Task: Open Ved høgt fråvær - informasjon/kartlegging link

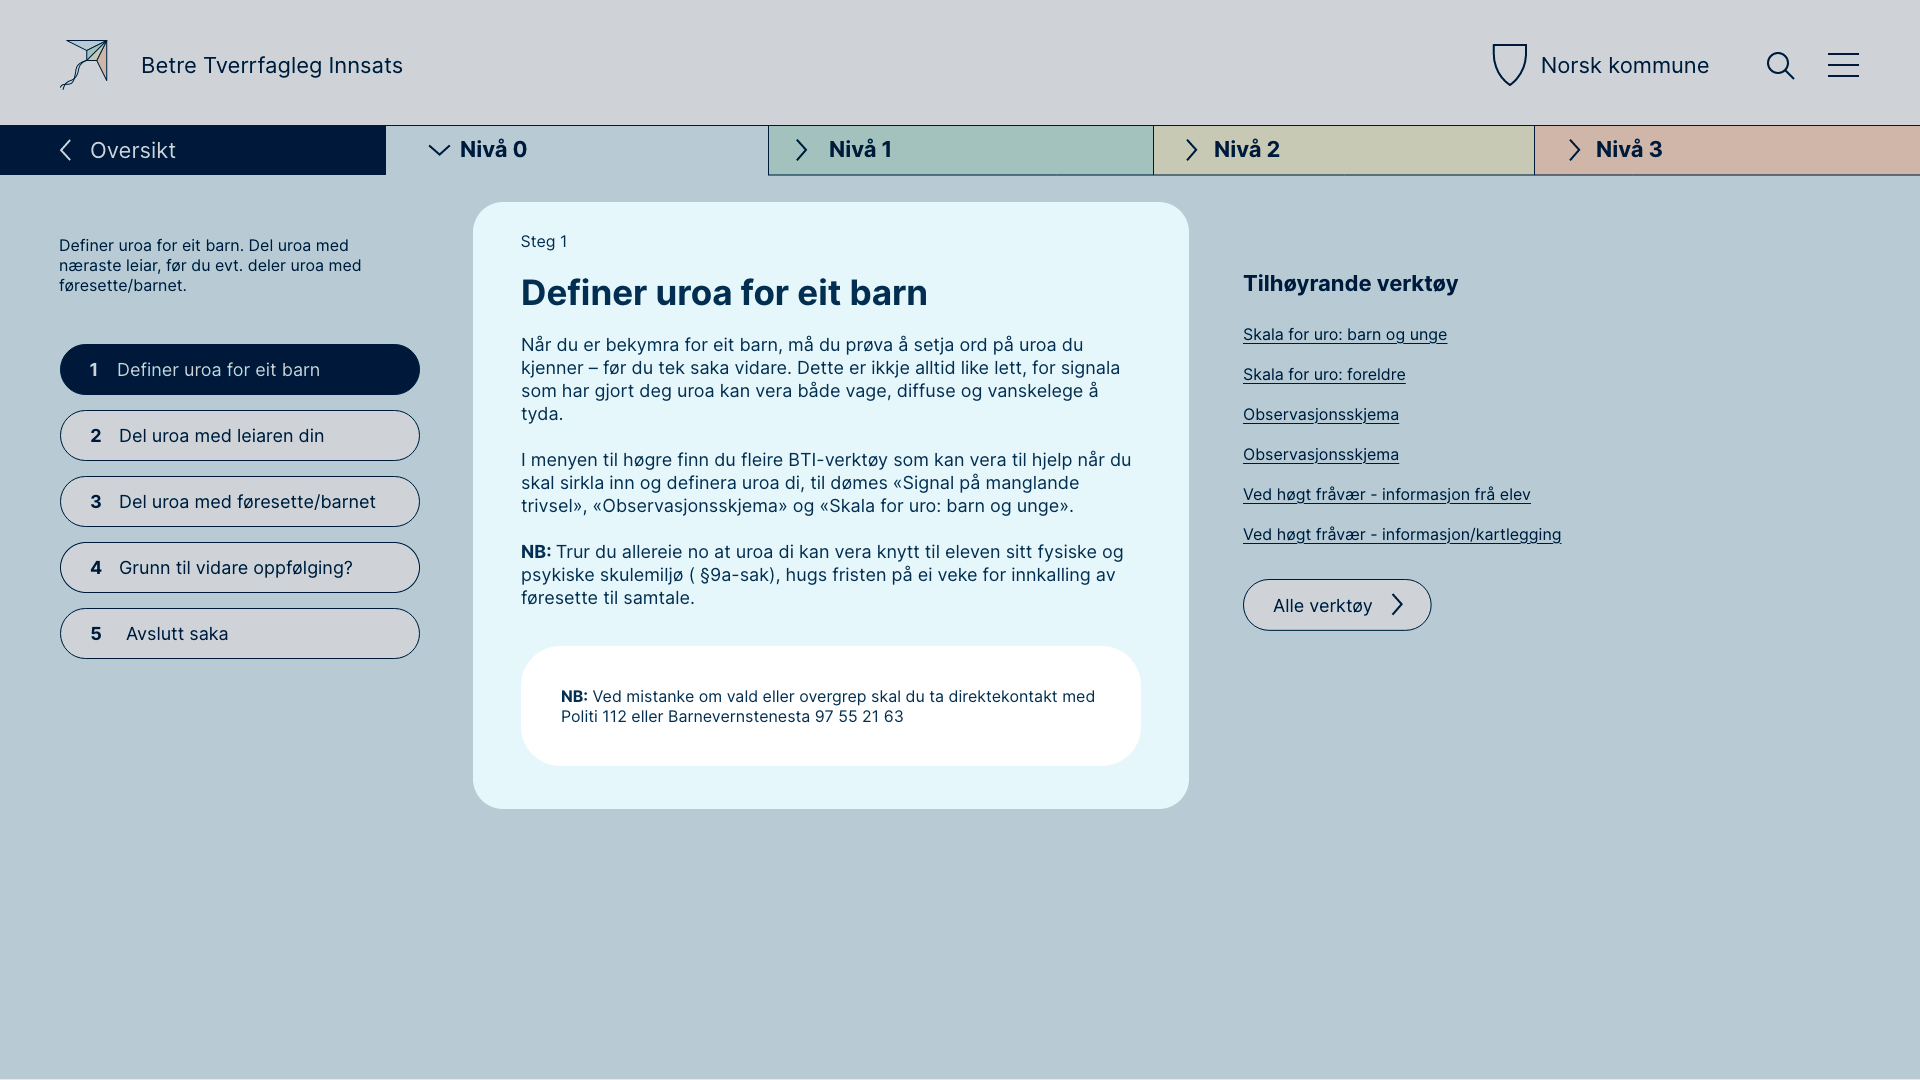Action: [1401, 534]
